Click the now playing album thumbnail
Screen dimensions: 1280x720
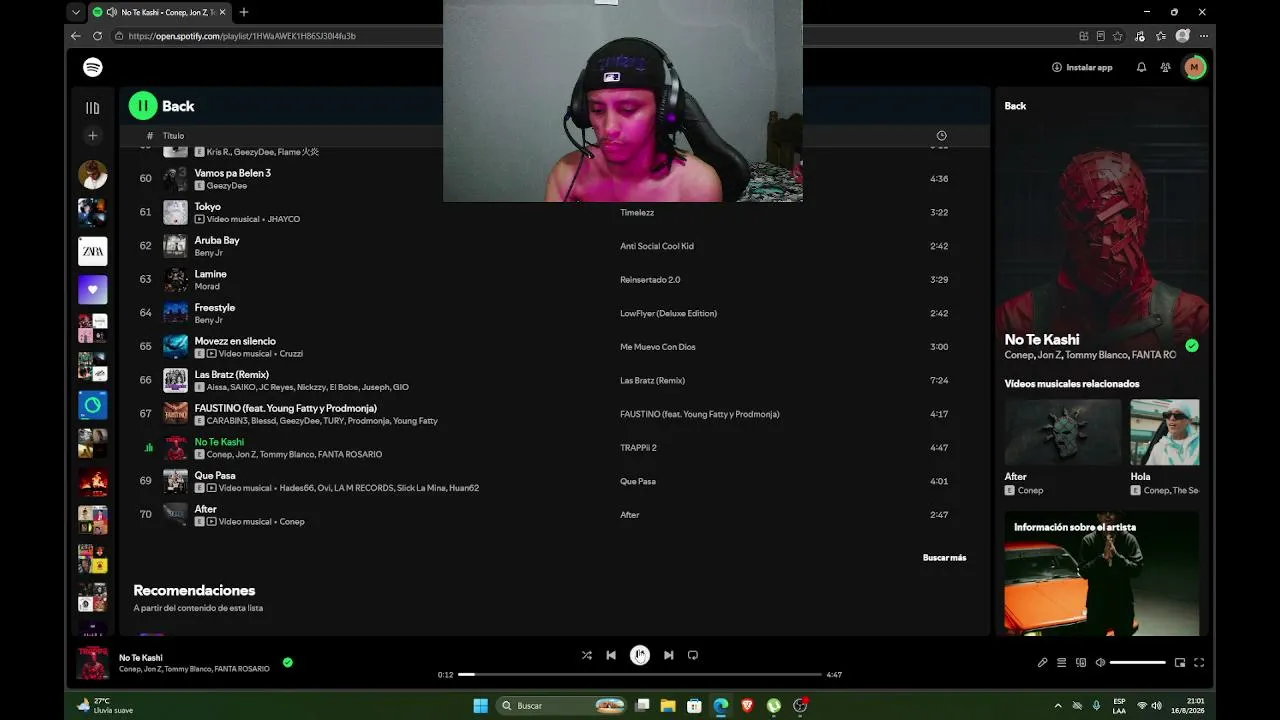click(93, 662)
